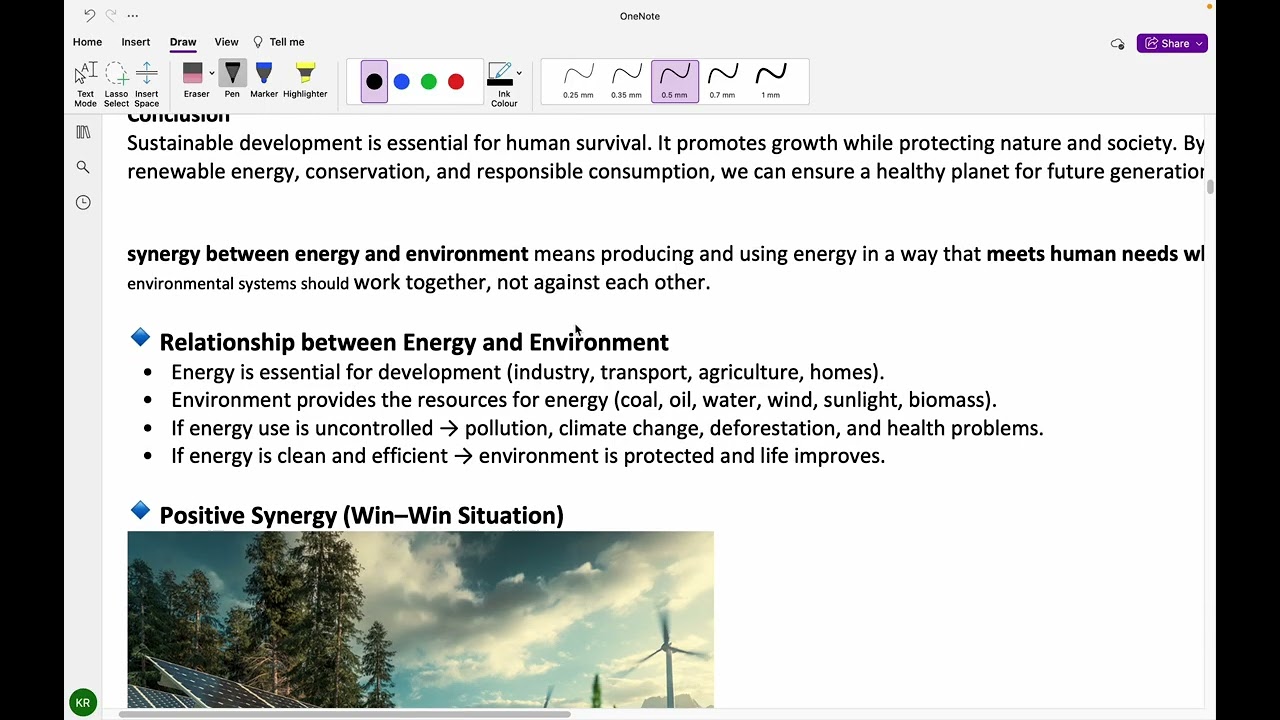Set pen thickness to 0.35 mm
This screenshot has height=720, width=1280.
(x=626, y=81)
